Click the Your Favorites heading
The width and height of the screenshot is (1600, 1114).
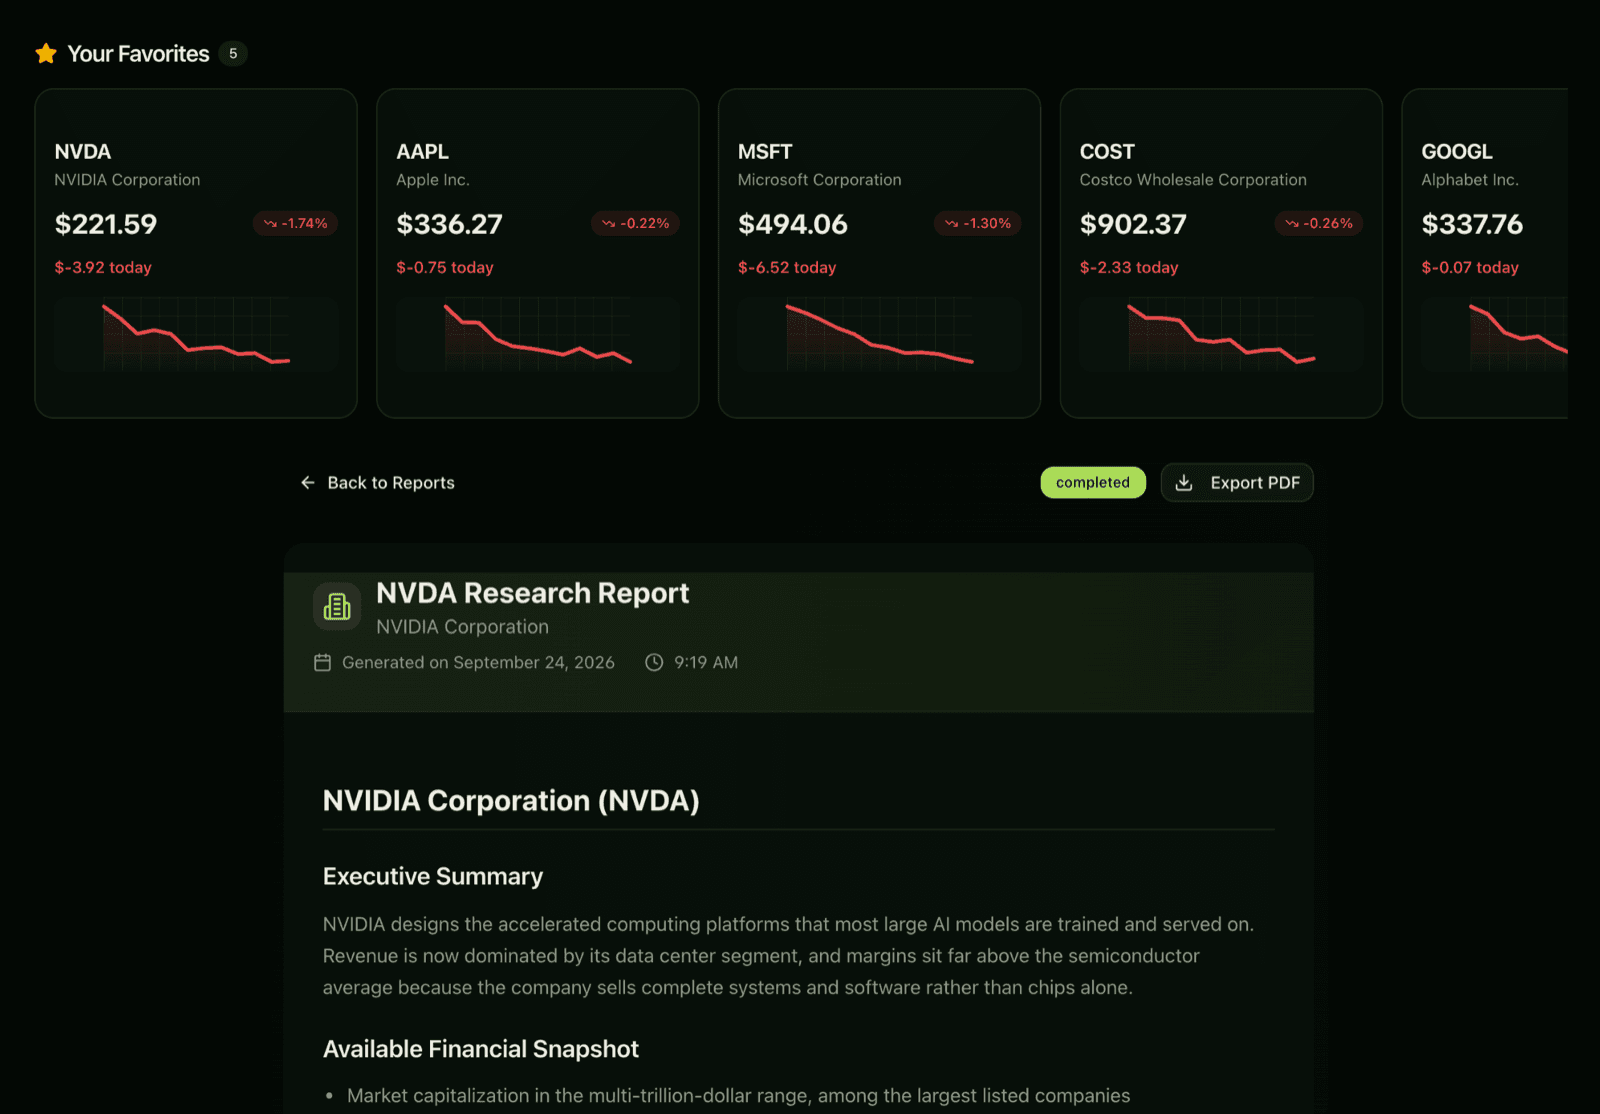pos(138,54)
